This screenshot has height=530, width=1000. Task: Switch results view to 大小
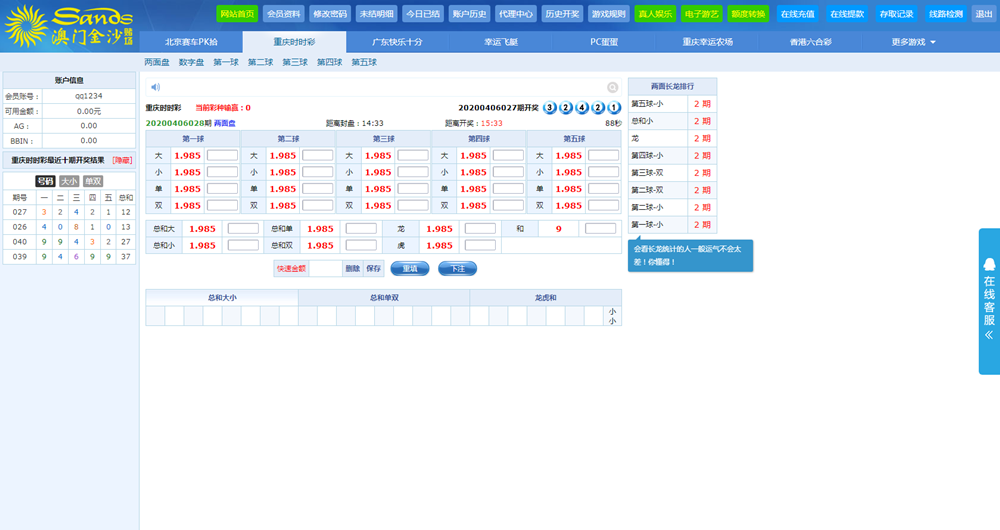tap(69, 181)
